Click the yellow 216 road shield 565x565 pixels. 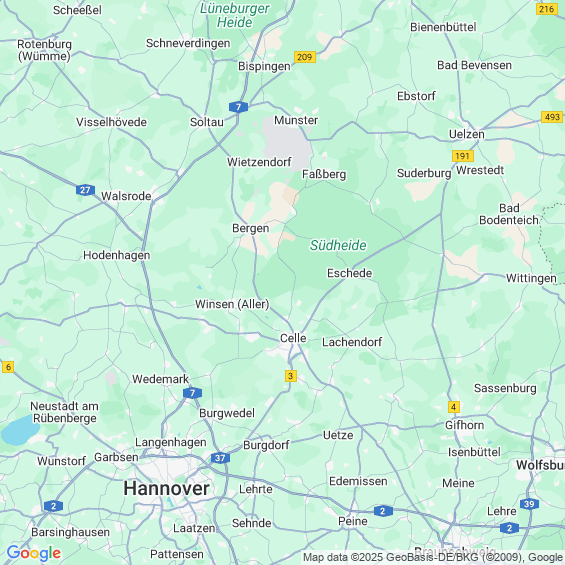coord(547,9)
